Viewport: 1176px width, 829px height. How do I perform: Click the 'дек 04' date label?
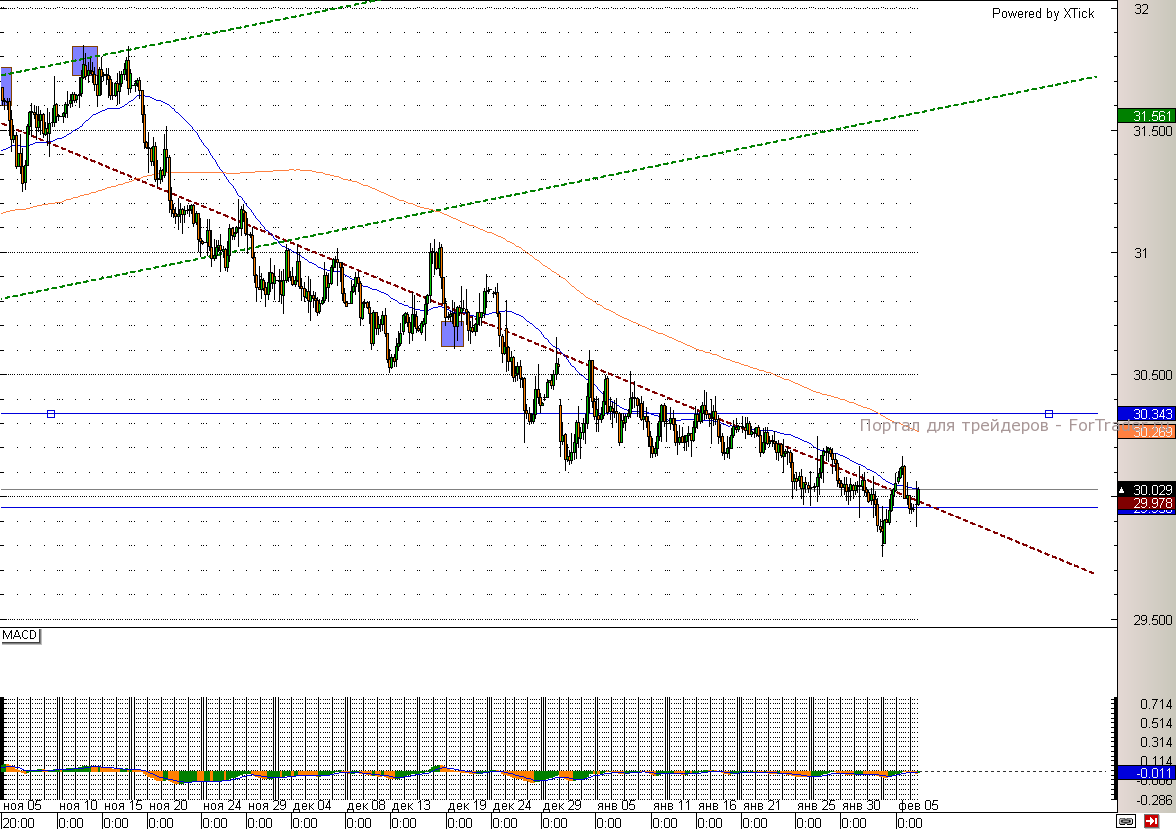tap(312, 806)
